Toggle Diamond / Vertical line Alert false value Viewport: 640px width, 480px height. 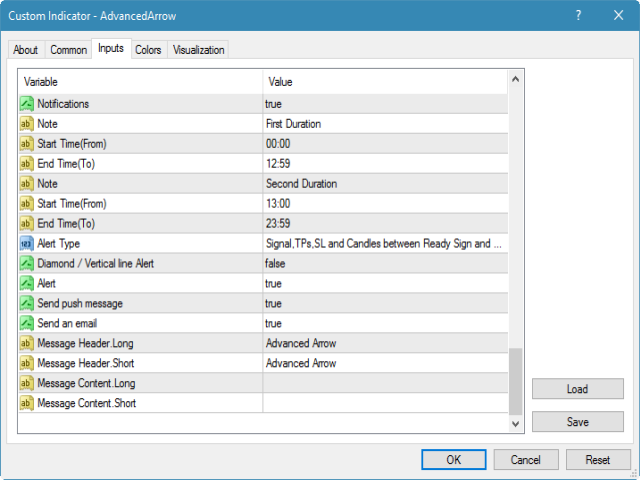click(385, 264)
